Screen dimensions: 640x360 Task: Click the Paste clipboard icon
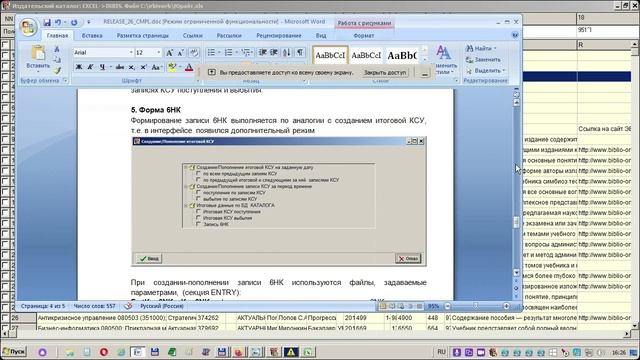(x=38, y=53)
